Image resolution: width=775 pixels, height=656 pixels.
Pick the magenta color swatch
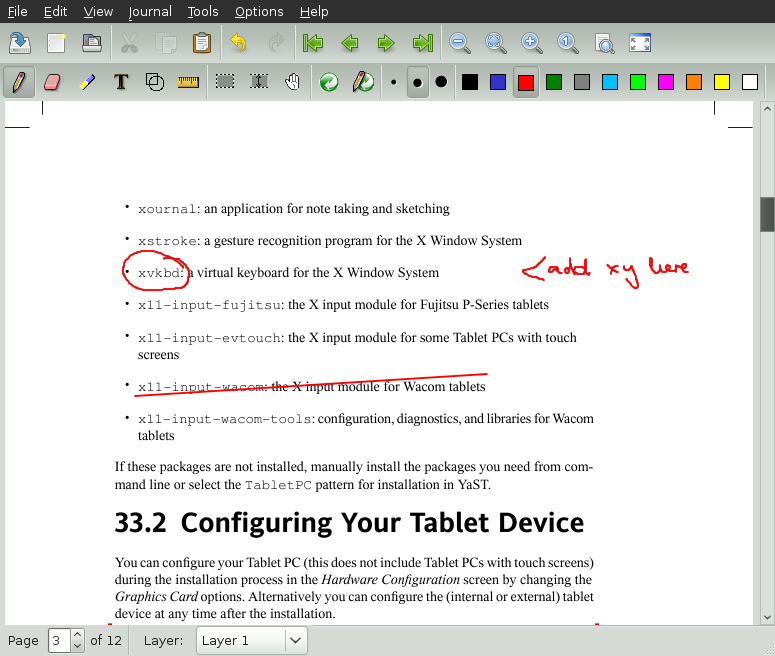(x=666, y=82)
